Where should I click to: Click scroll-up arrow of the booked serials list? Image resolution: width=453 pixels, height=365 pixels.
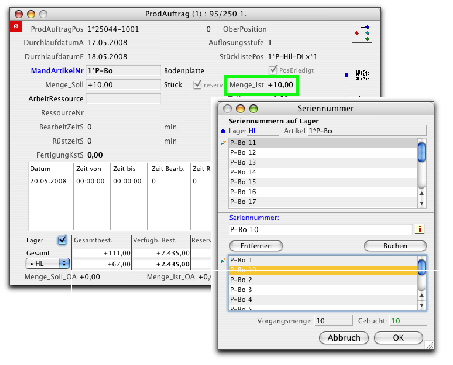click(422, 295)
